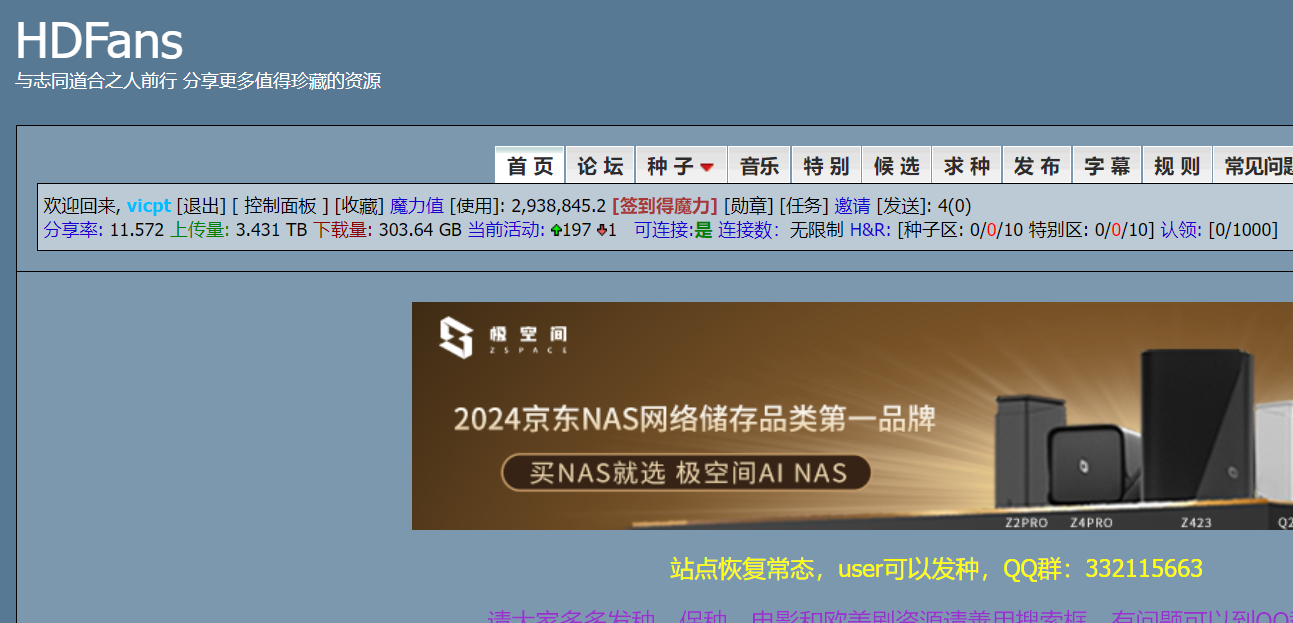The width and height of the screenshot is (1293, 623).
Task: Click the 邀请 invite link
Action: 852,206
